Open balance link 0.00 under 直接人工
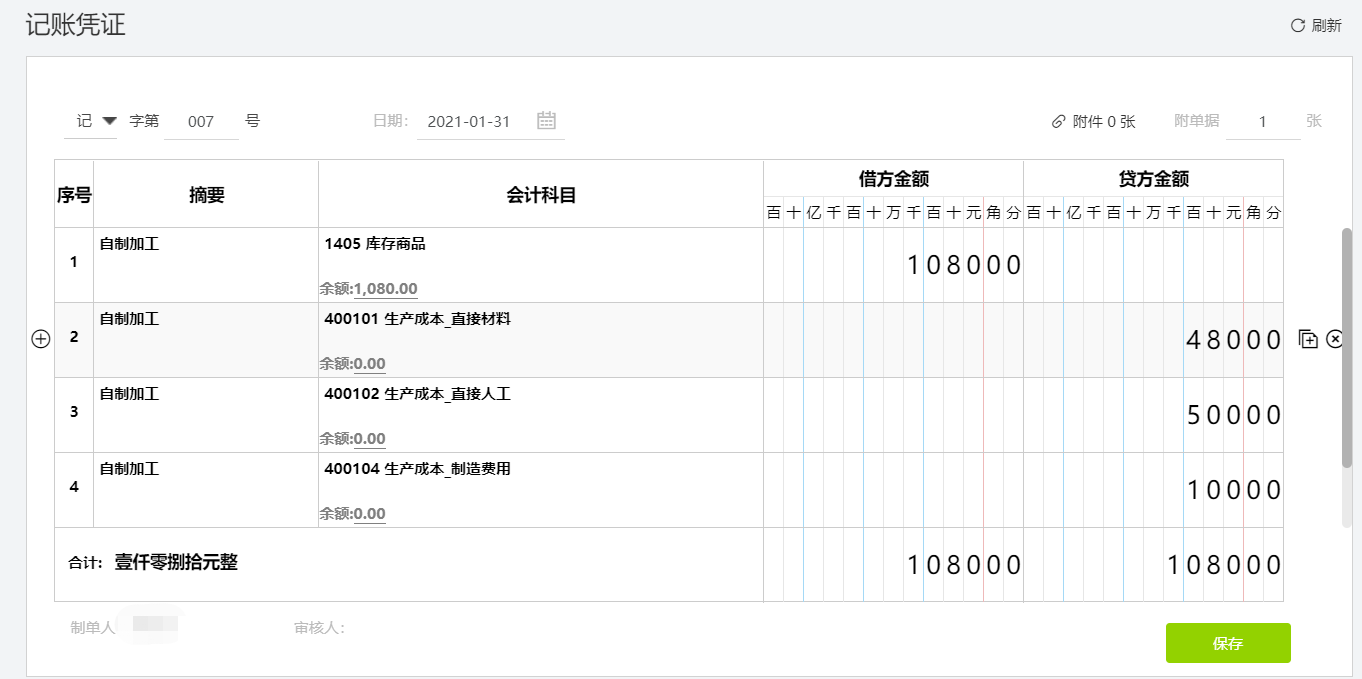The height and width of the screenshot is (679, 1362). point(370,439)
